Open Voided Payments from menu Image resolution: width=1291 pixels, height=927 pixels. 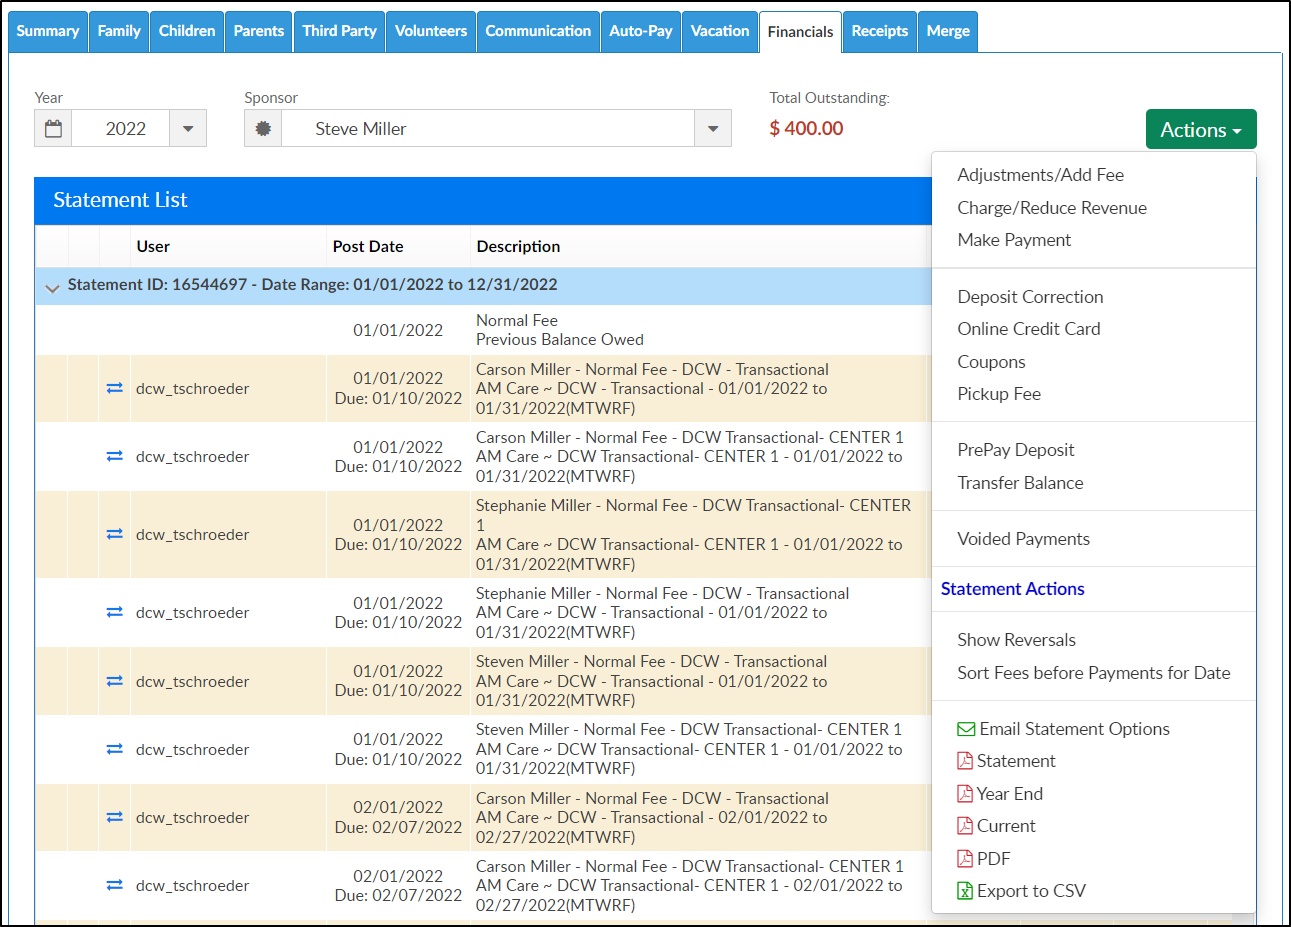[1023, 539]
